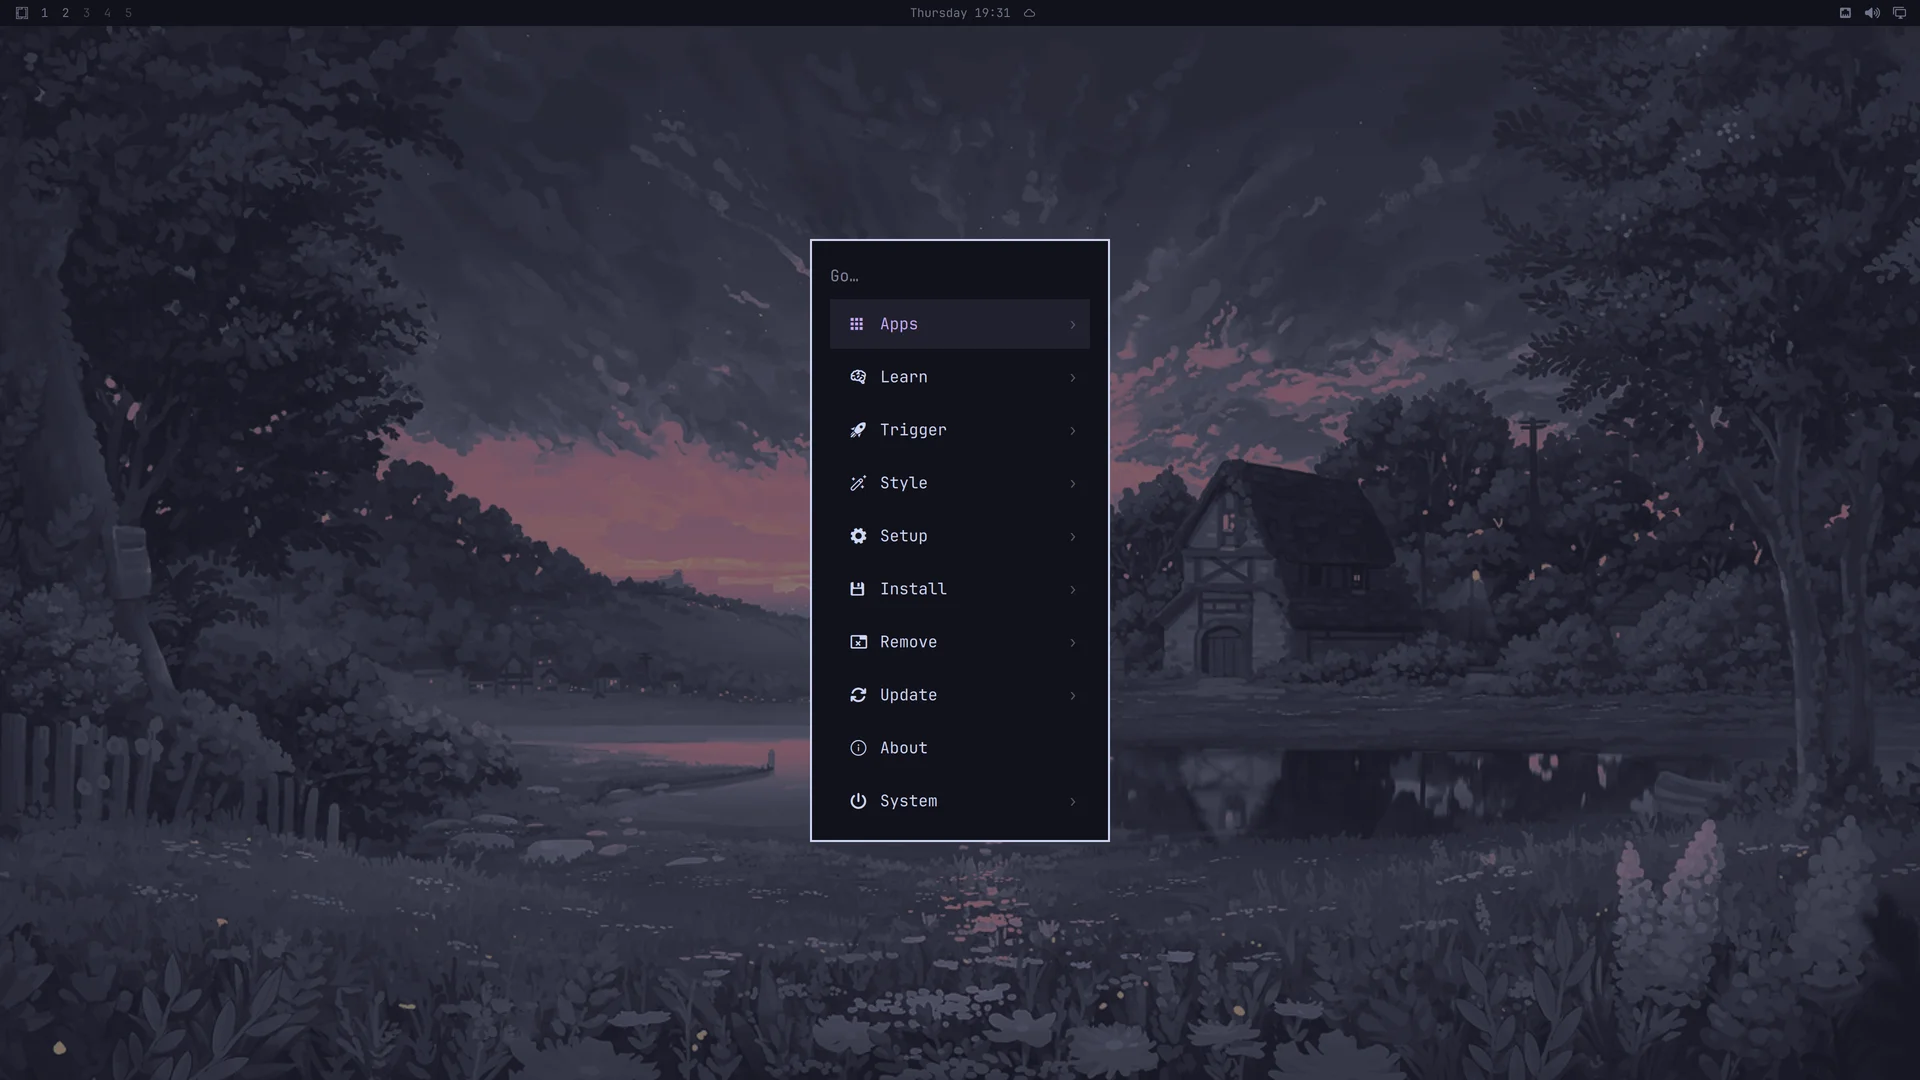Viewport: 1920px width, 1080px height.
Task: Focus the Go… search input field
Action: tap(960, 276)
